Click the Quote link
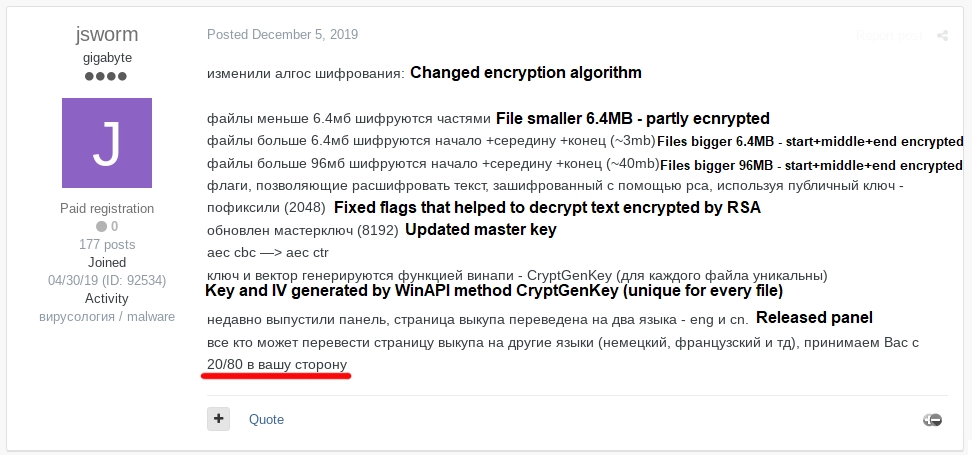 tap(266, 419)
